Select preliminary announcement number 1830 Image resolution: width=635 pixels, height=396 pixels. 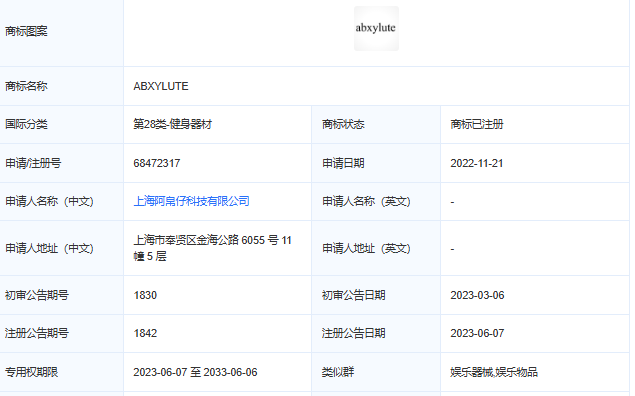[x=145, y=295]
